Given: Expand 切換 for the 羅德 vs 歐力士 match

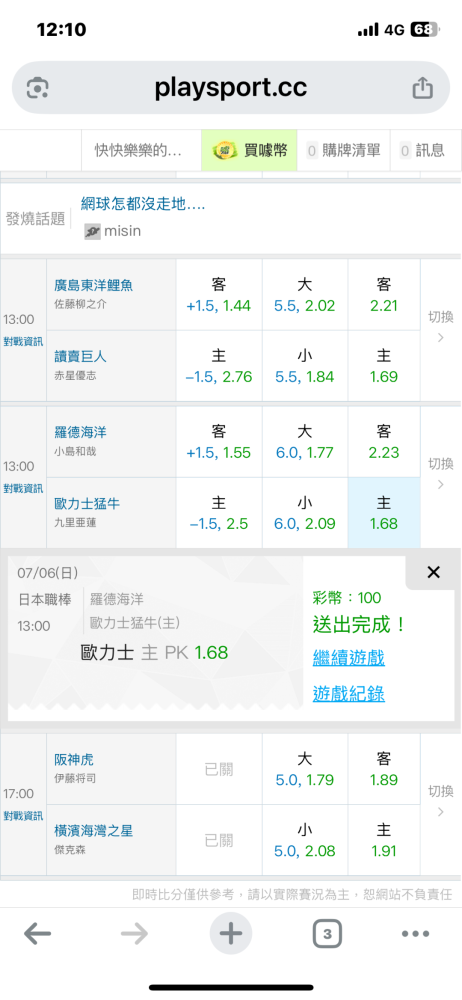Looking at the screenshot, I should [440, 474].
